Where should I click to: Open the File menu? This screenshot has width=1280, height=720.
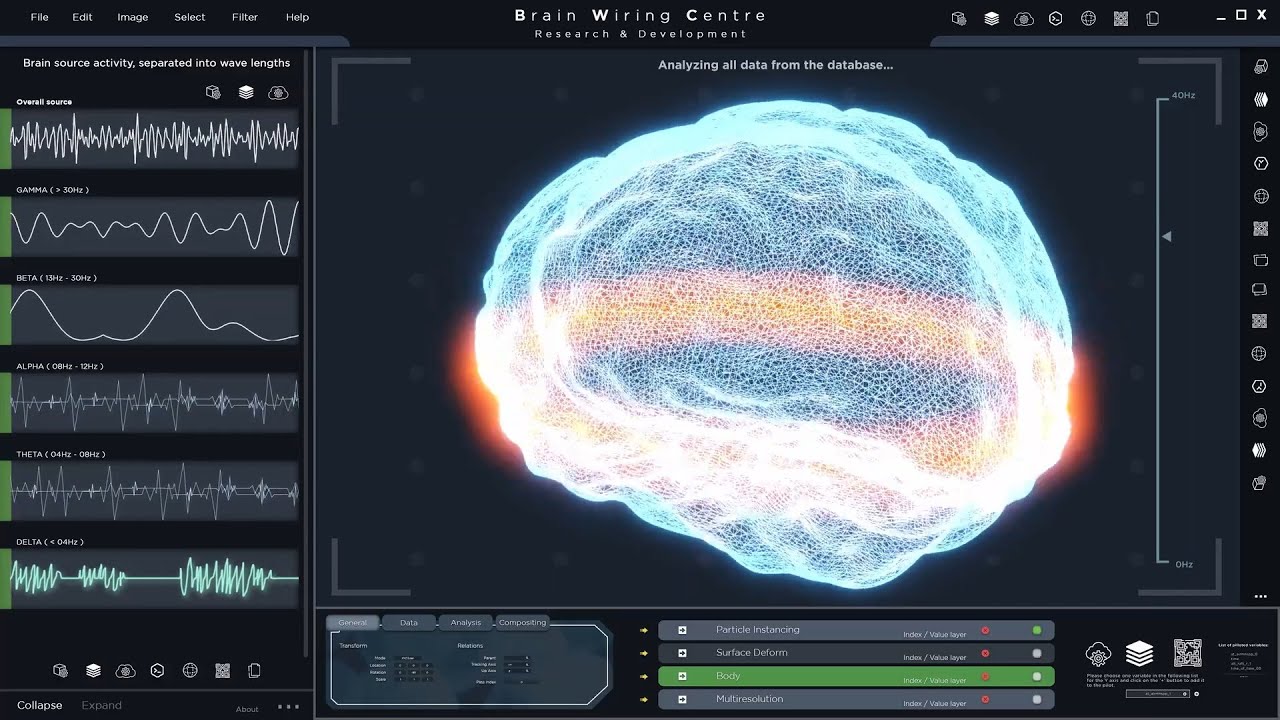[39, 17]
